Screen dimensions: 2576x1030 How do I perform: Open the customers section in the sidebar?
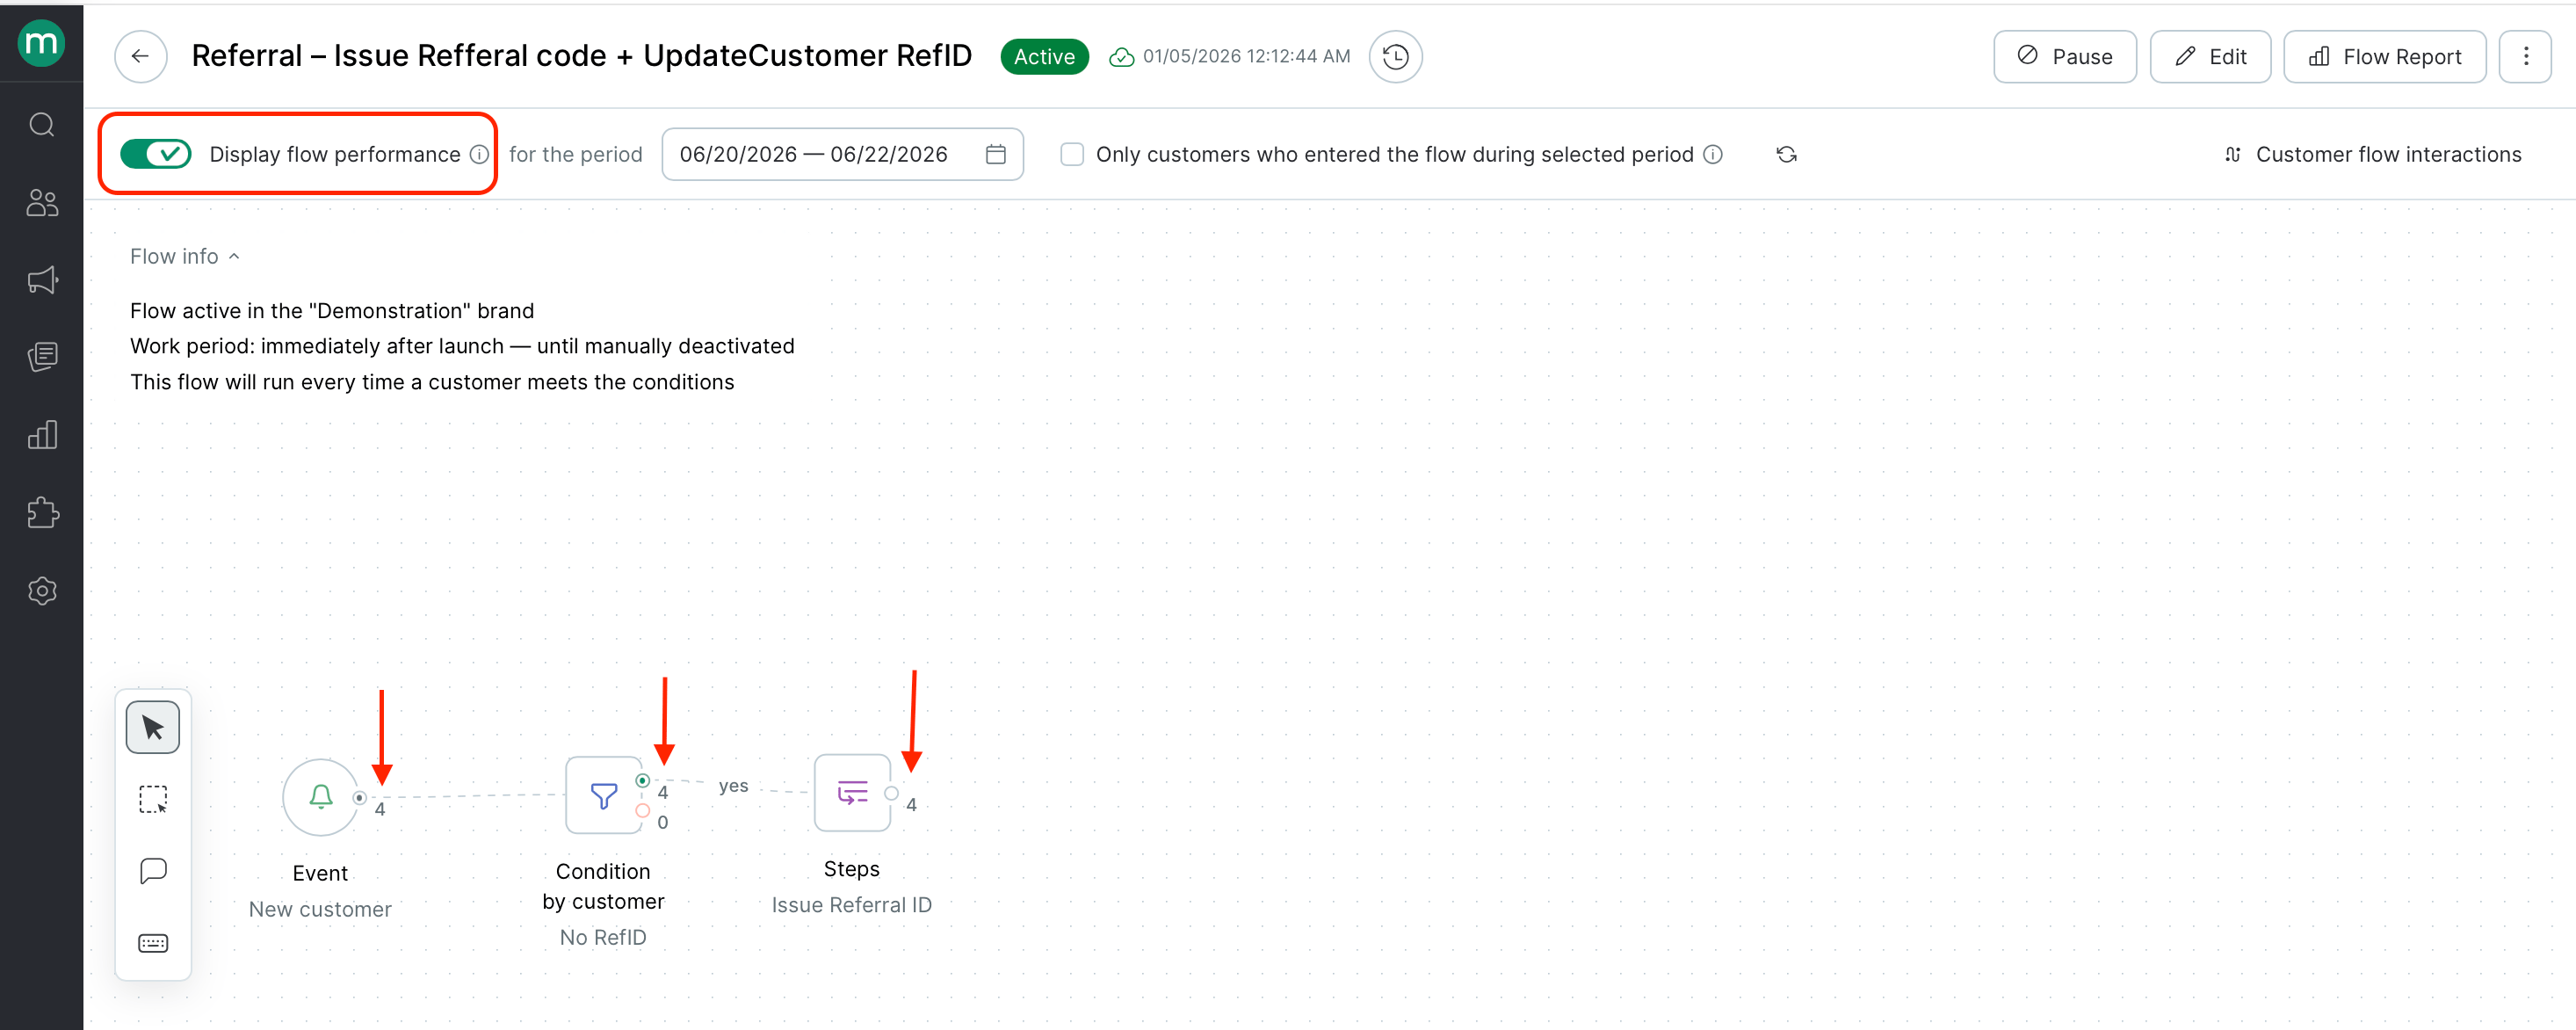pos(41,203)
